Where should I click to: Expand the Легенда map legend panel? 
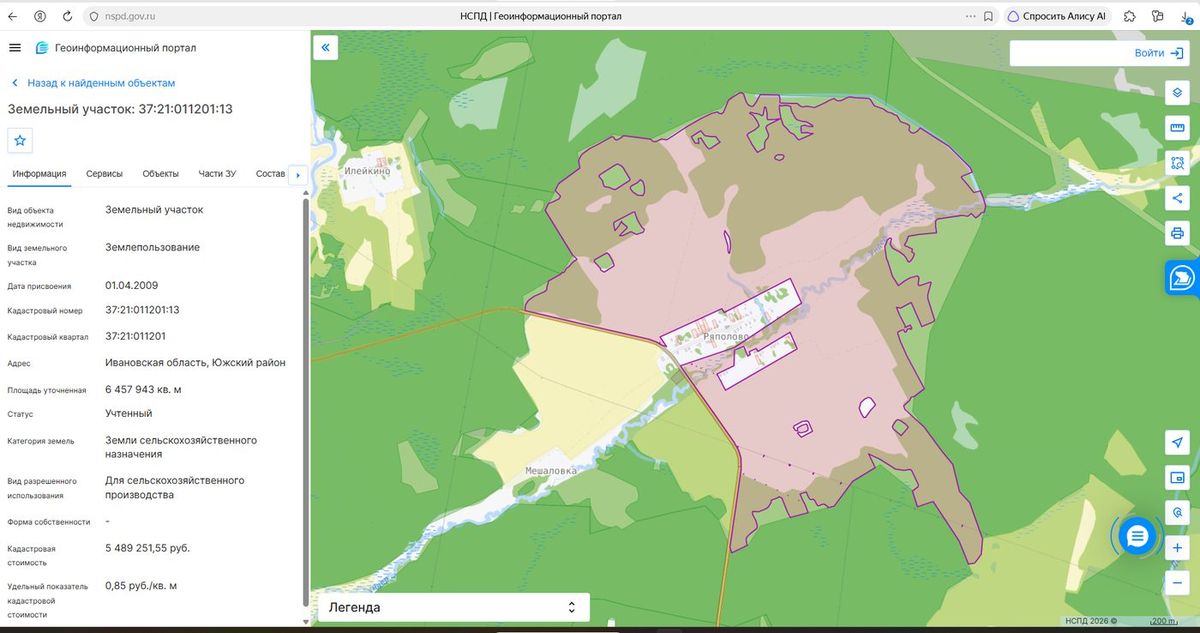click(454, 607)
